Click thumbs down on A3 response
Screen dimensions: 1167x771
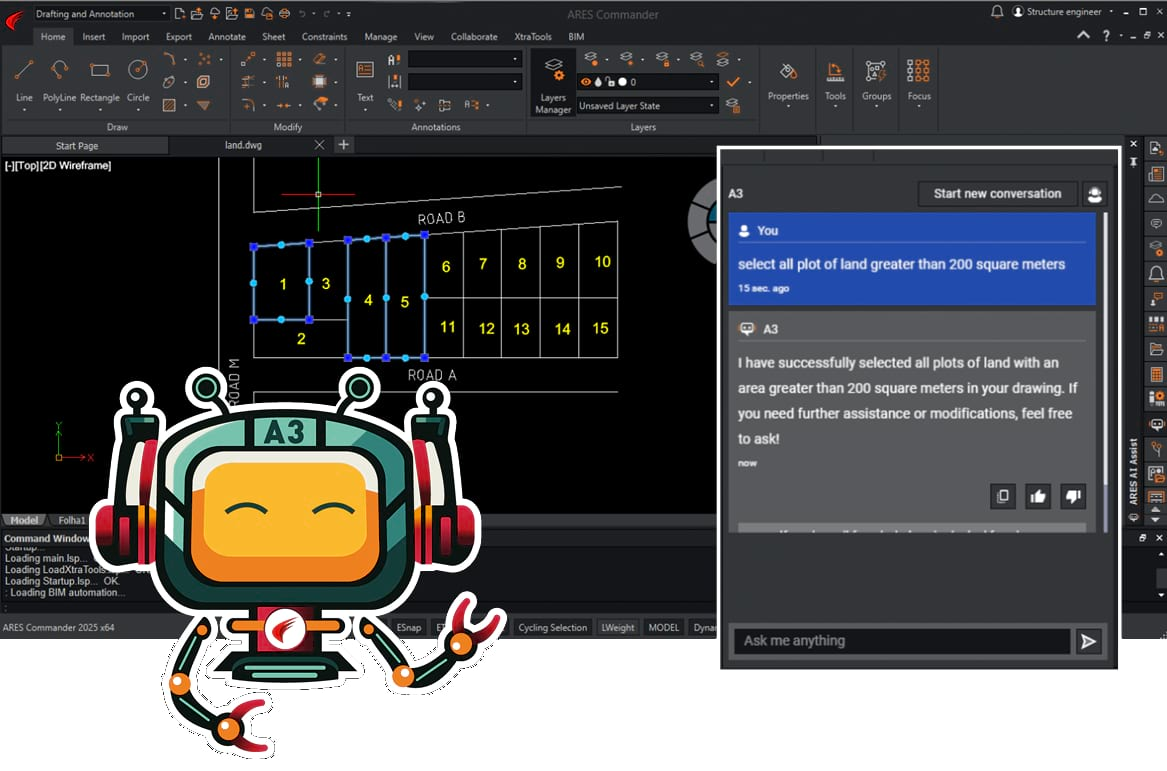click(1072, 496)
